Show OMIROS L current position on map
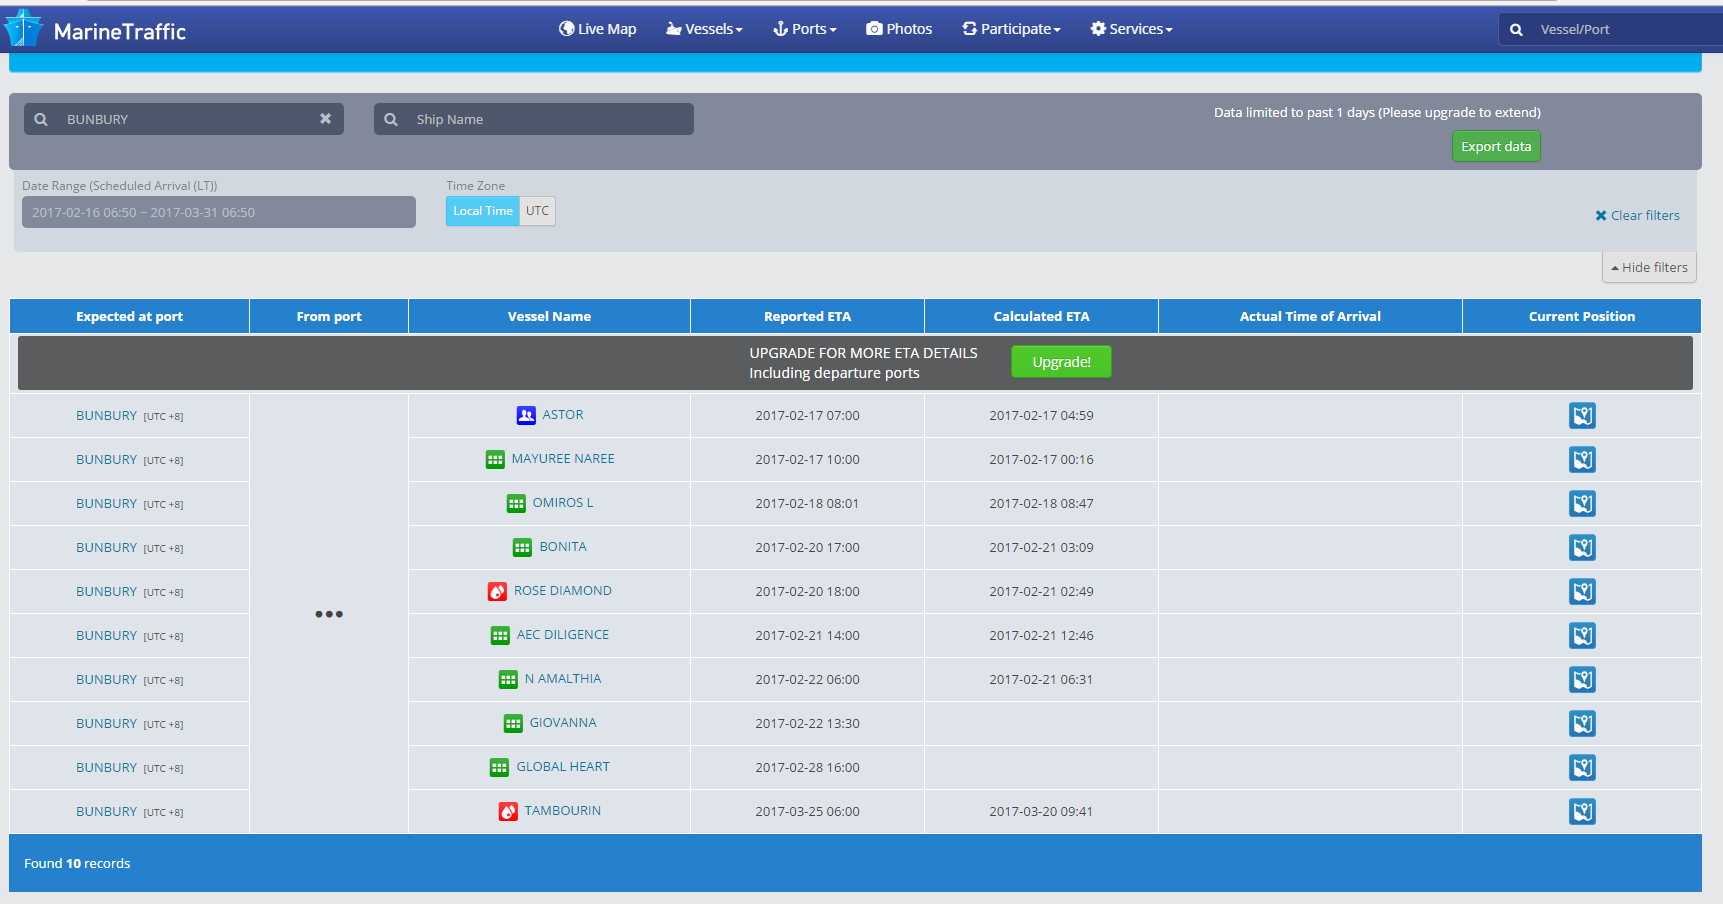Image resolution: width=1723 pixels, height=904 pixels. click(x=1582, y=504)
